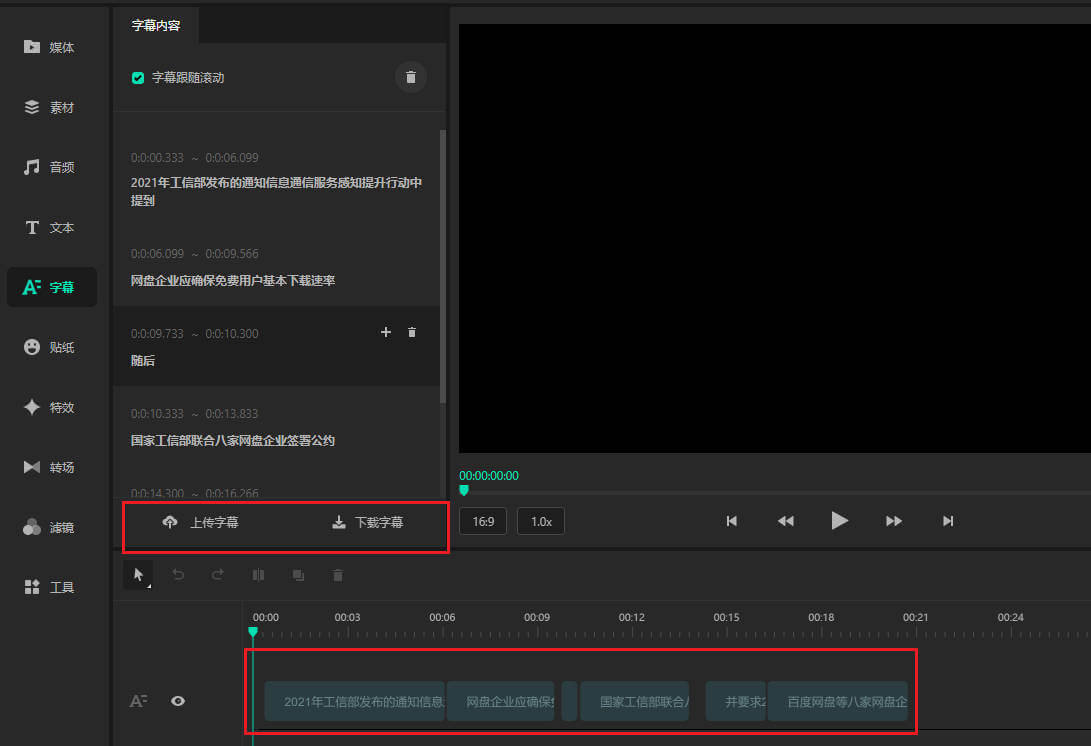Click the 00:06 mark on timeline ruler
The width and height of the screenshot is (1091, 746).
tap(442, 617)
